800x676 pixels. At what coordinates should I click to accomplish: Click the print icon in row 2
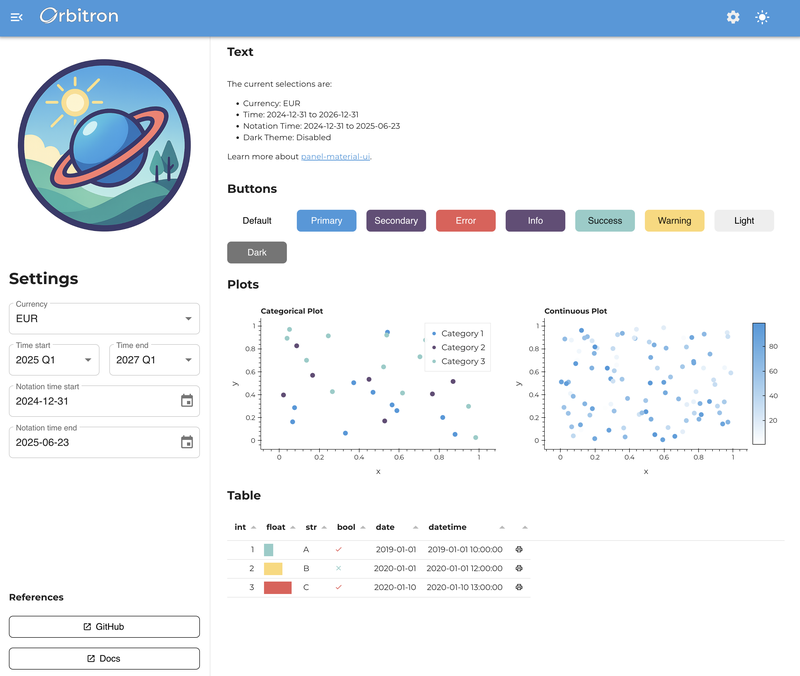[x=519, y=568]
